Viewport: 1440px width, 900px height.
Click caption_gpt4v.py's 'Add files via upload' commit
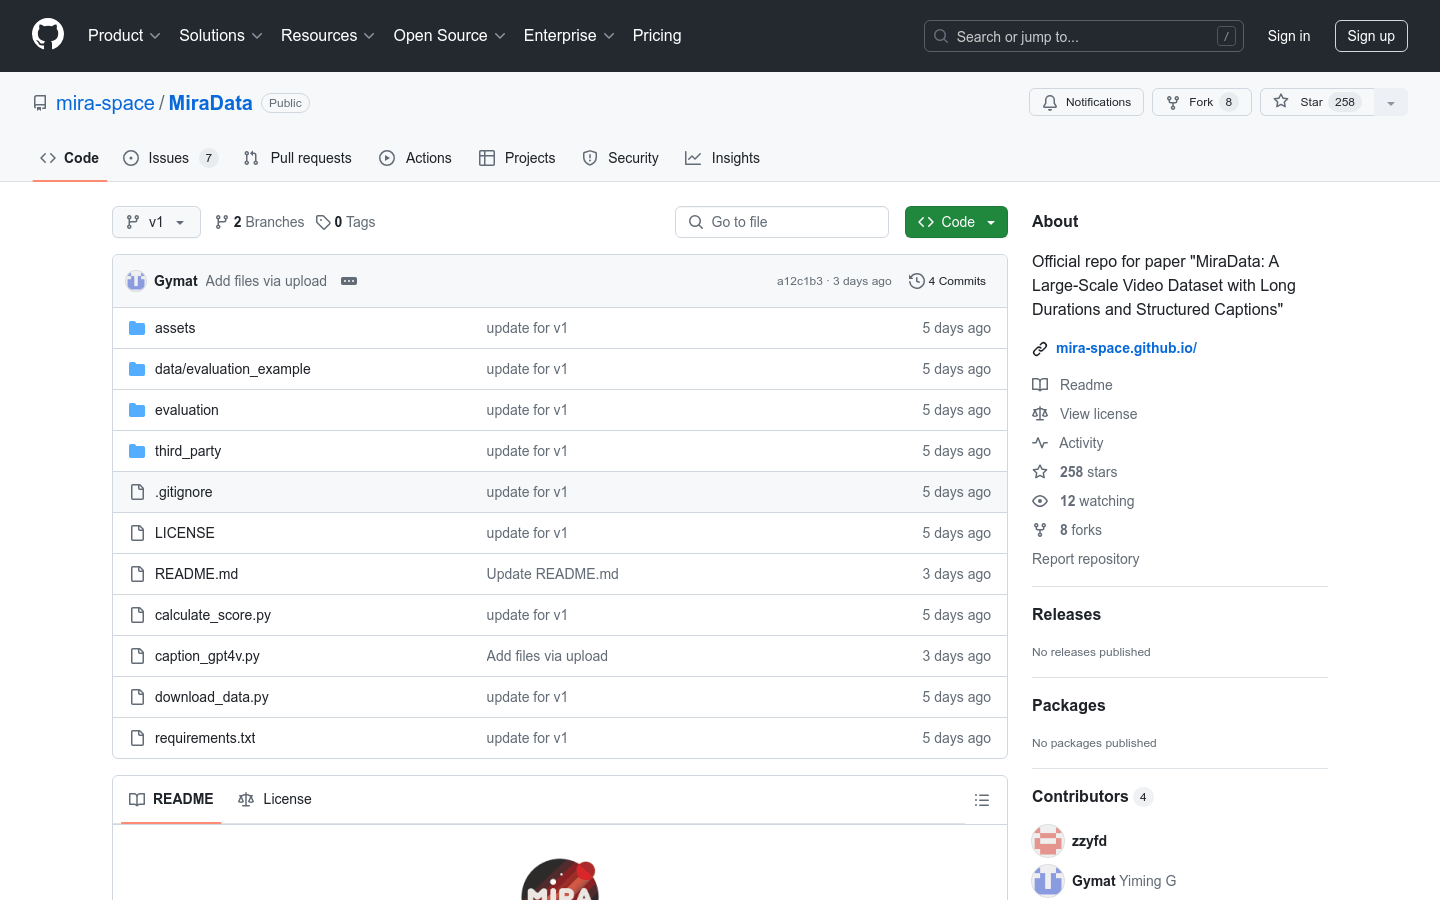[x=547, y=656]
